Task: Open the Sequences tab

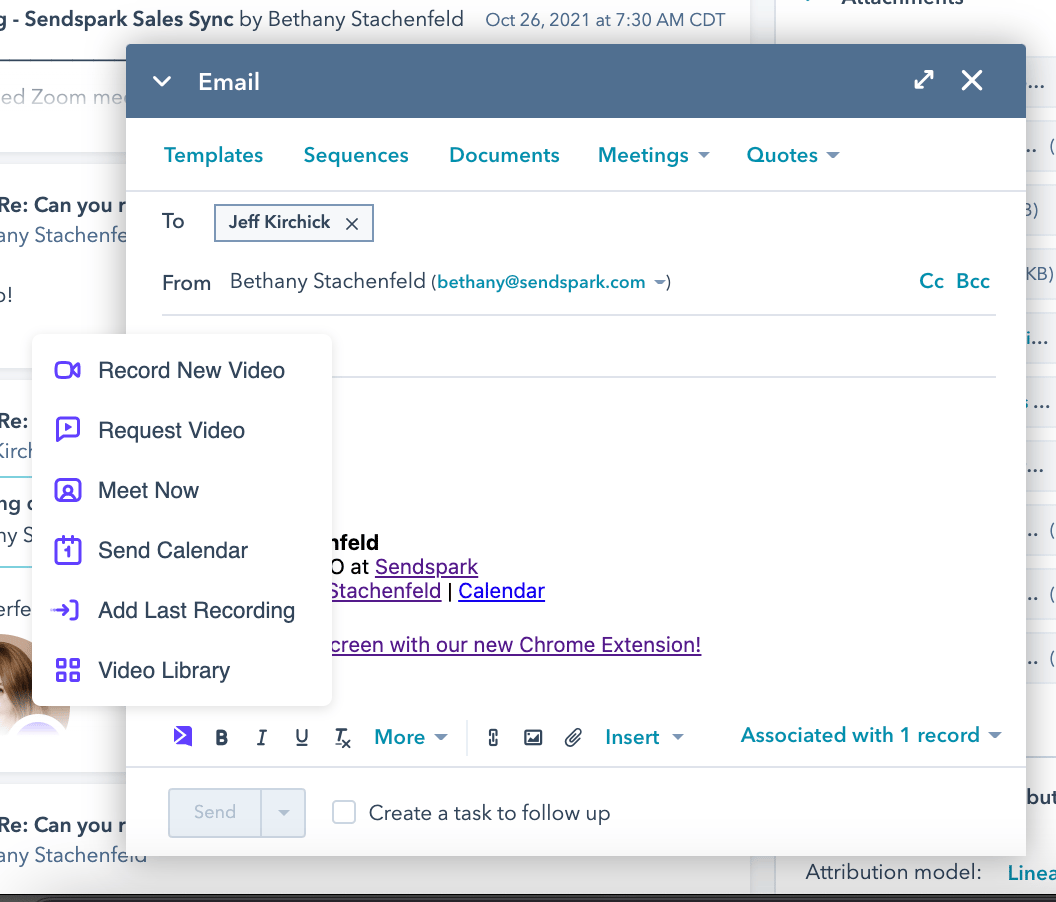Action: (x=356, y=155)
